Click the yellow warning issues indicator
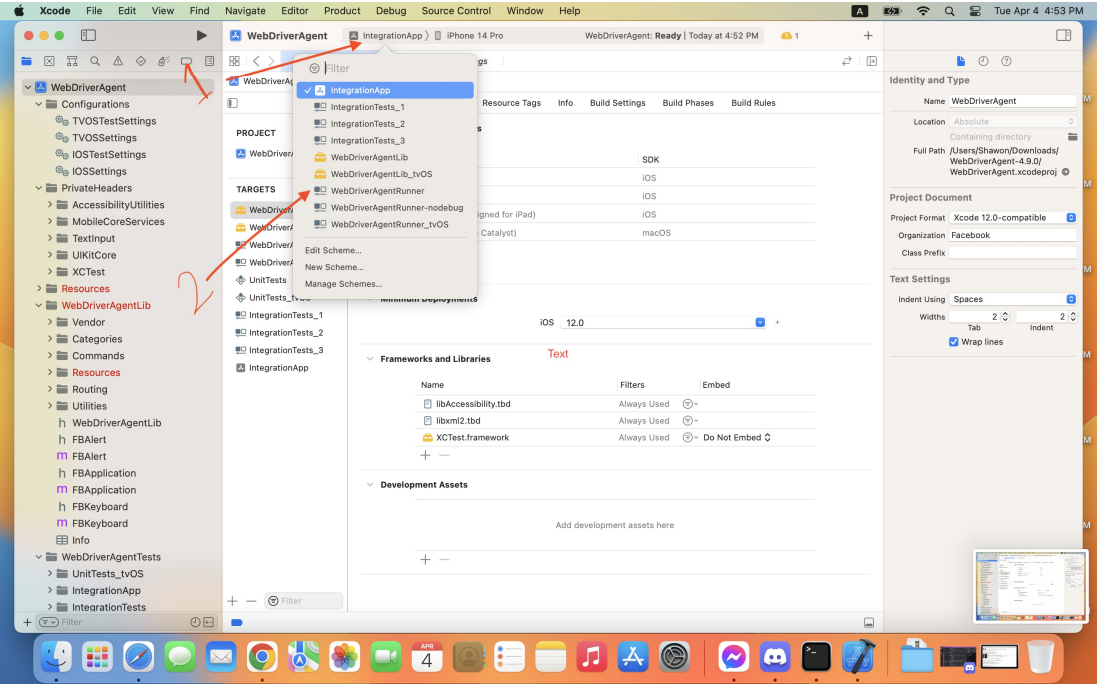The height and width of the screenshot is (684, 1097). 789,36
